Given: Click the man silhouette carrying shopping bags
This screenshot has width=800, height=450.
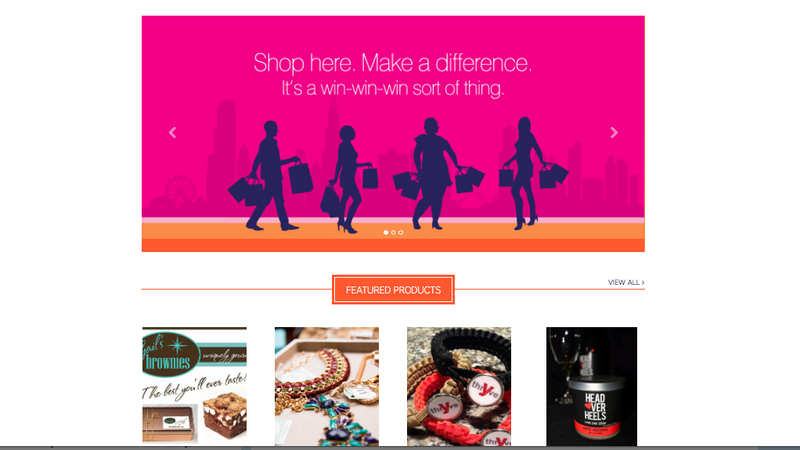Looking at the screenshot, I should tap(270, 176).
